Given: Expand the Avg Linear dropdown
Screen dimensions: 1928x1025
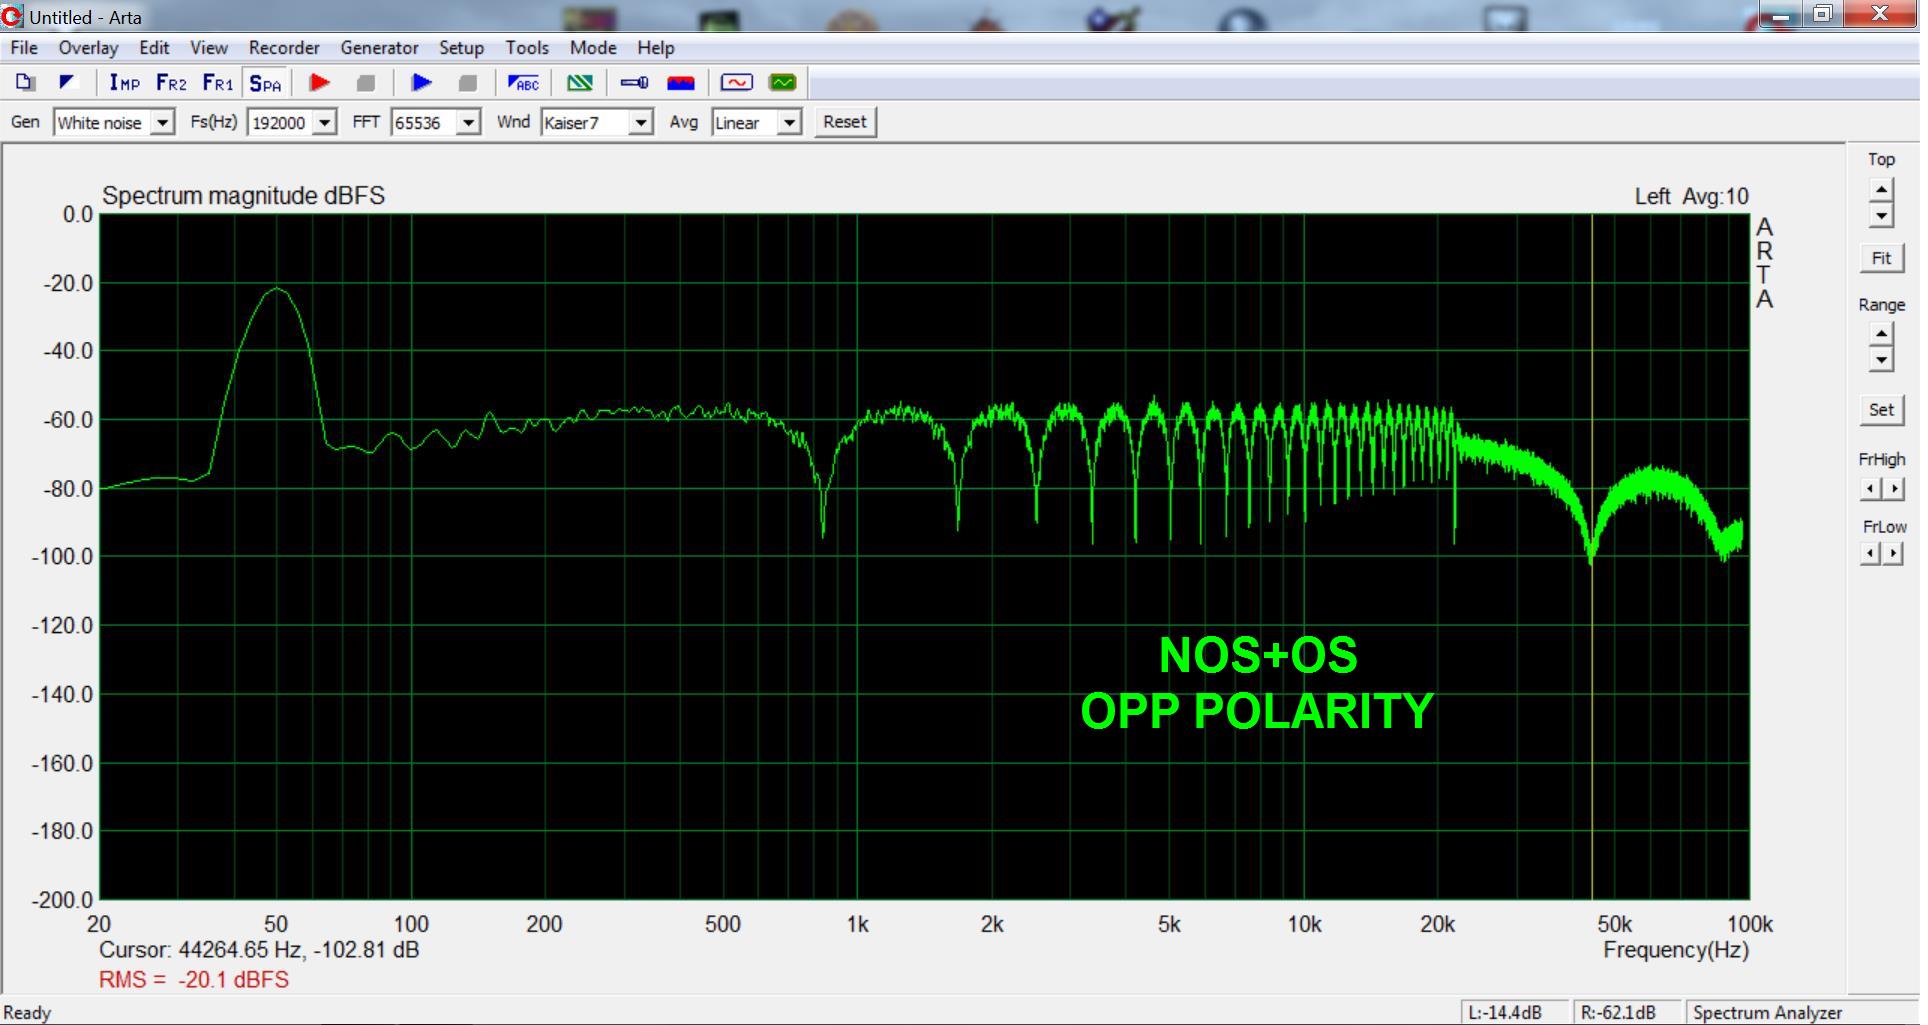Looking at the screenshot, I should 790,123.
